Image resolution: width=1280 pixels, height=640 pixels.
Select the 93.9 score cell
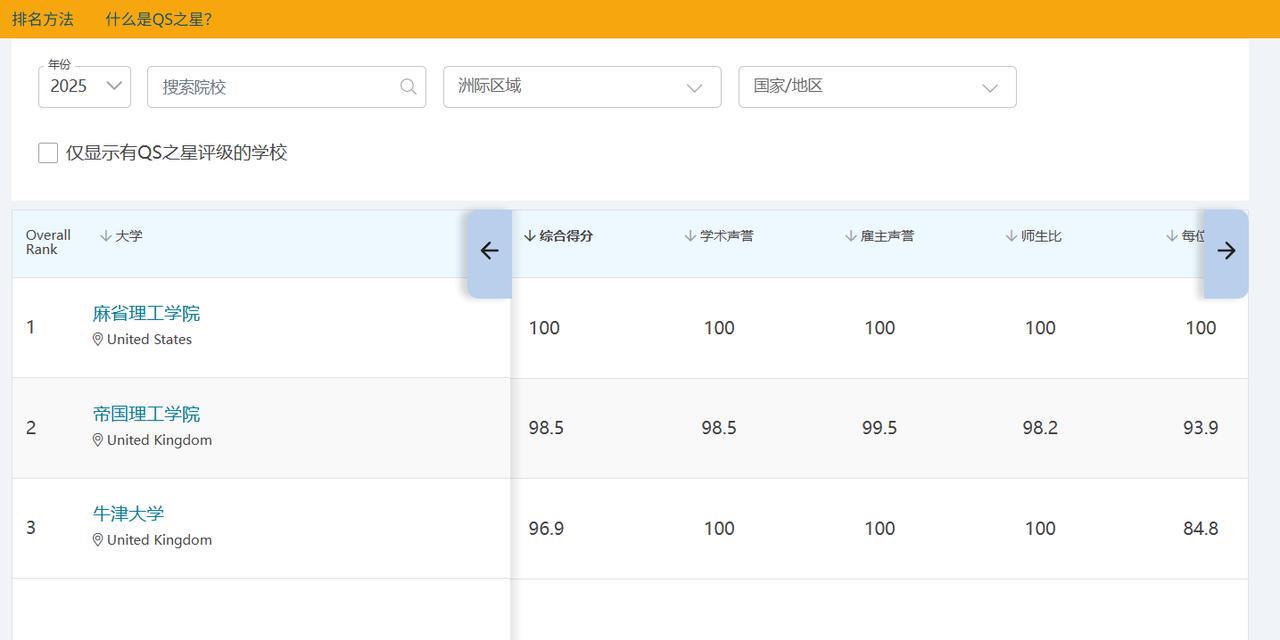coord(1200,428)
